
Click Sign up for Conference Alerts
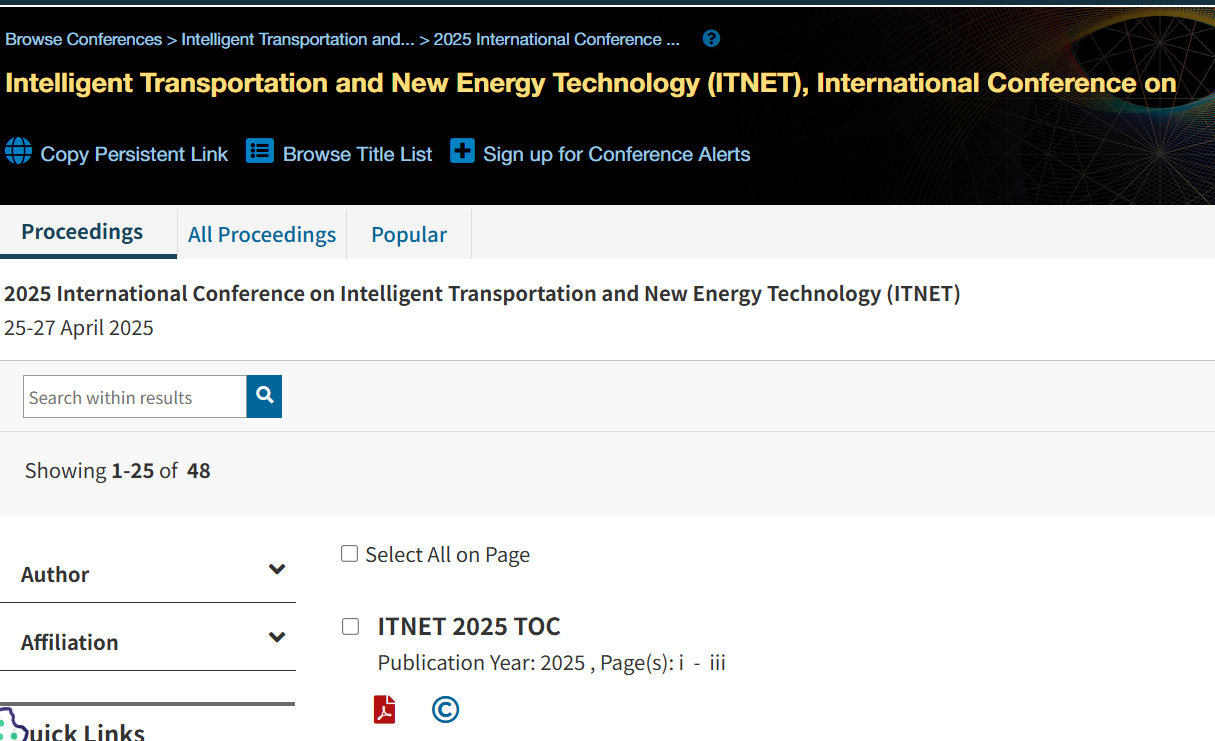click(x=617, y=154)
